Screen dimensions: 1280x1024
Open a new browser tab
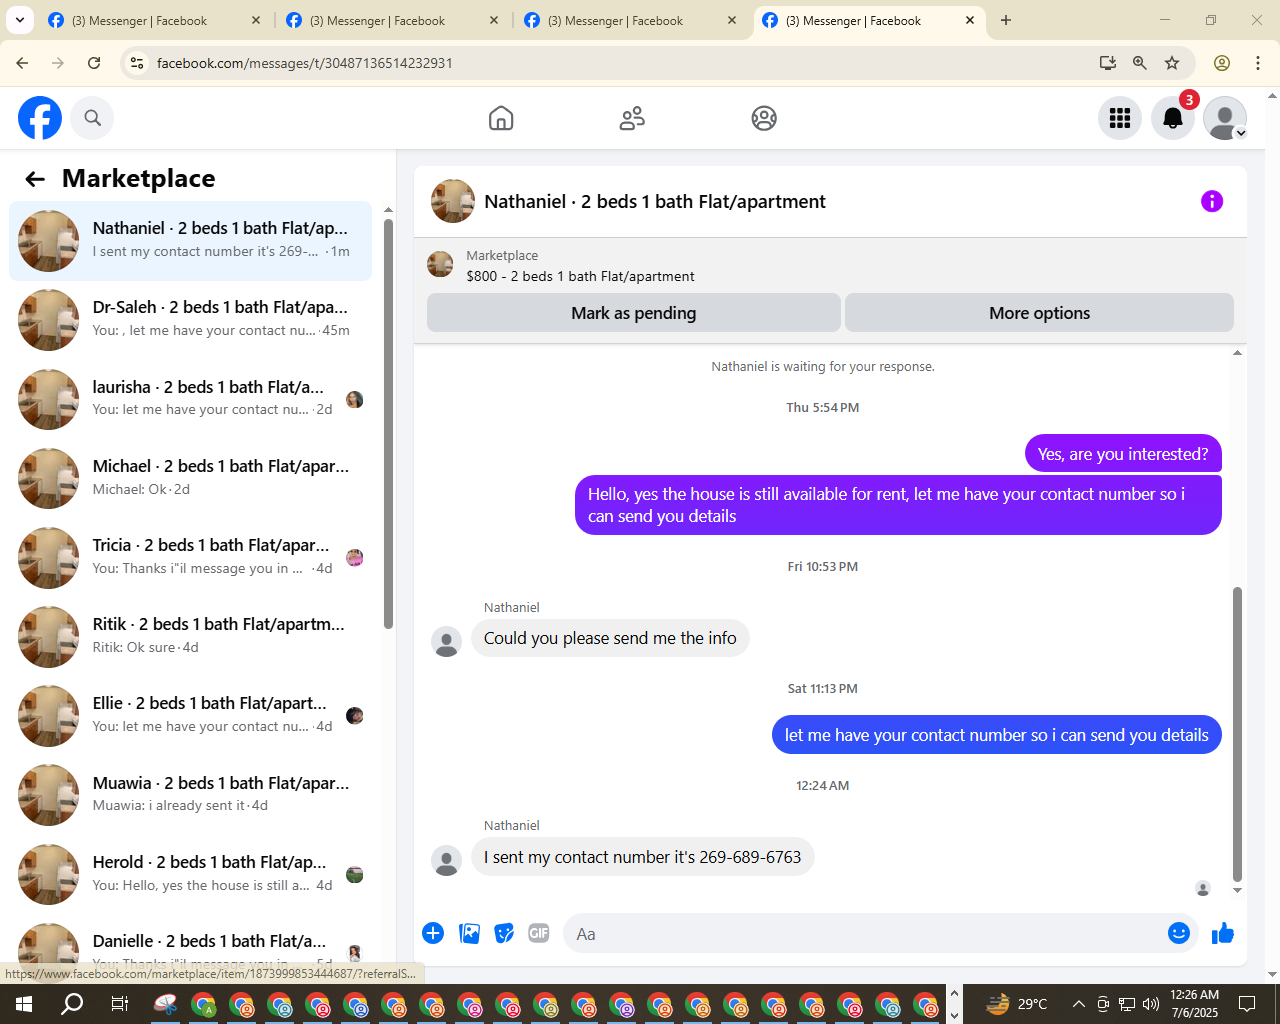[x=1006, y=20]
